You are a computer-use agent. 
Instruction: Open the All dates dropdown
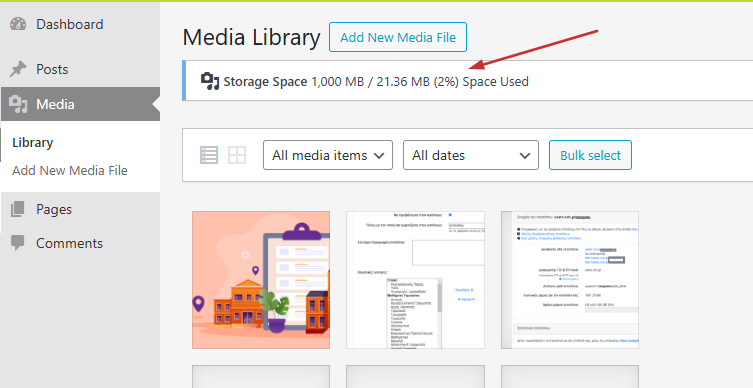point(471,155)
